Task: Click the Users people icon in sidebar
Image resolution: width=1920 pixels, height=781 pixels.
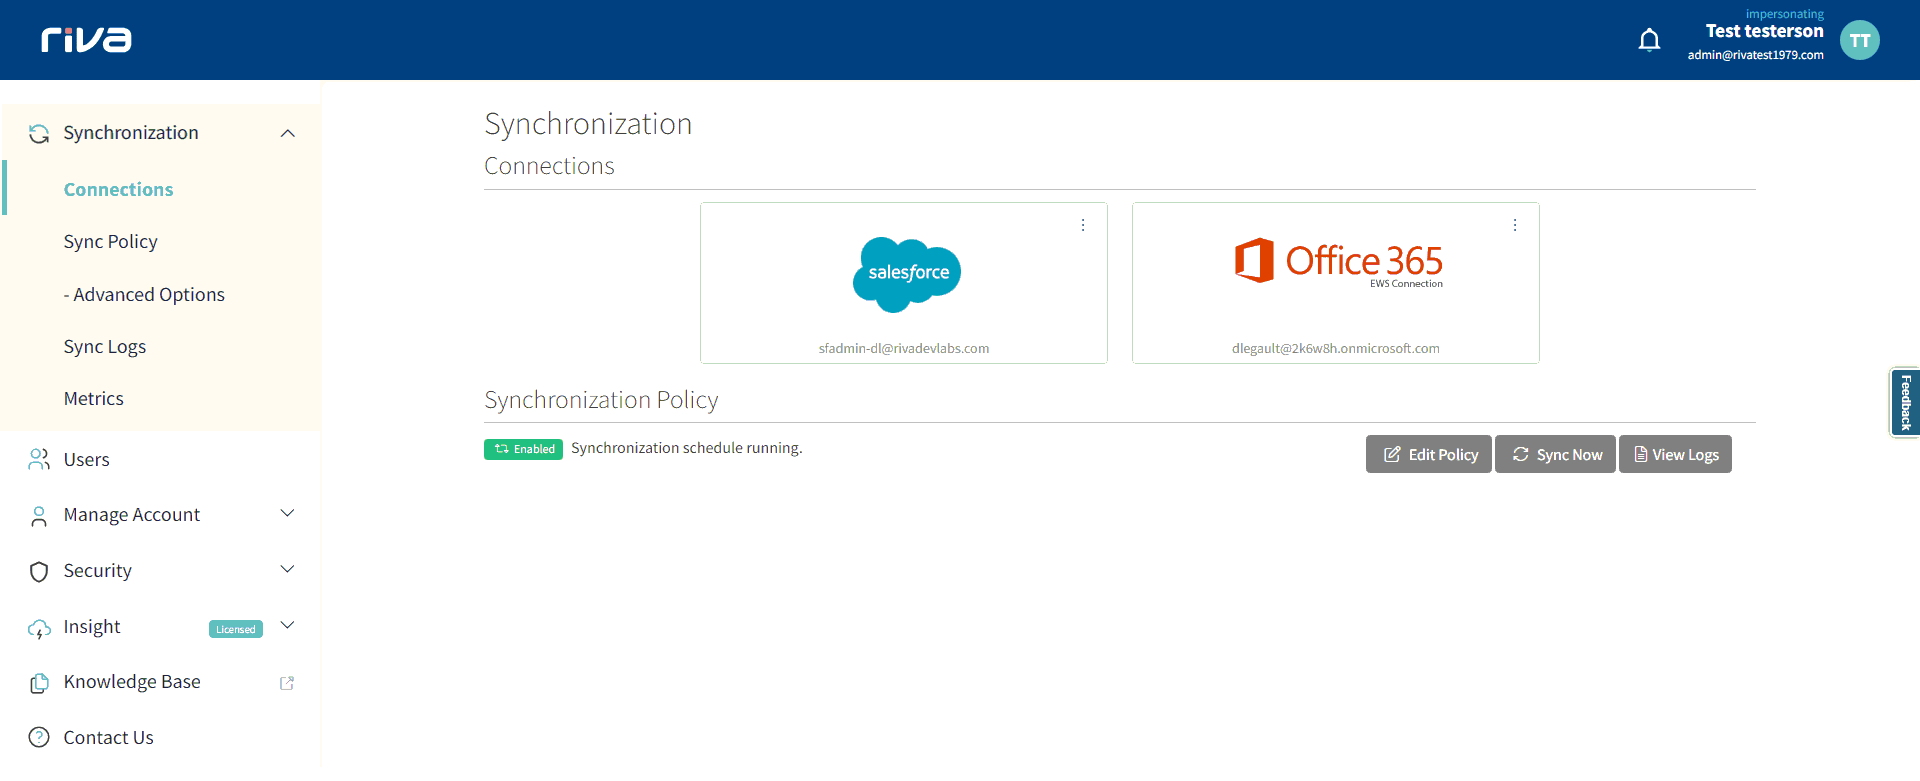Action: [x=39, y=460]
